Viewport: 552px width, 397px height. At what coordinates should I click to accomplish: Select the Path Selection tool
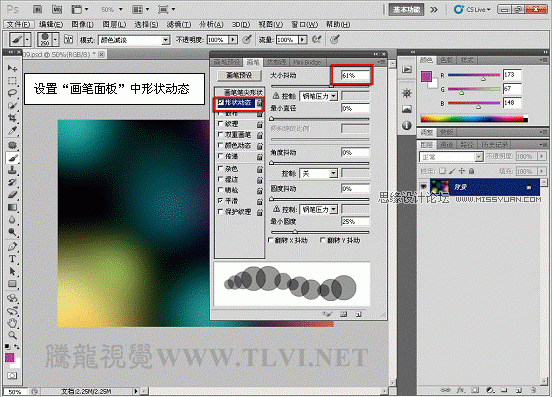click(12, 271)
